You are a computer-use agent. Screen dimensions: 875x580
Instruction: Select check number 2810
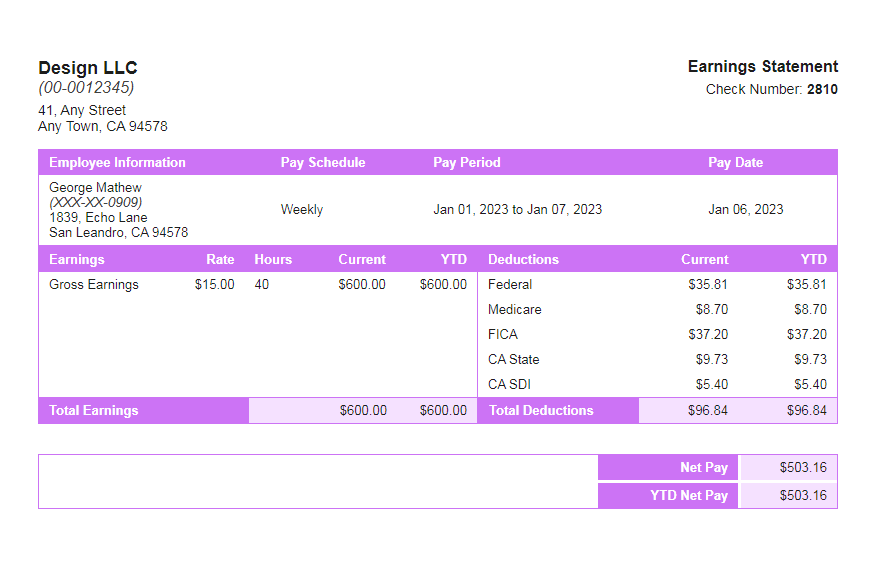824,89
